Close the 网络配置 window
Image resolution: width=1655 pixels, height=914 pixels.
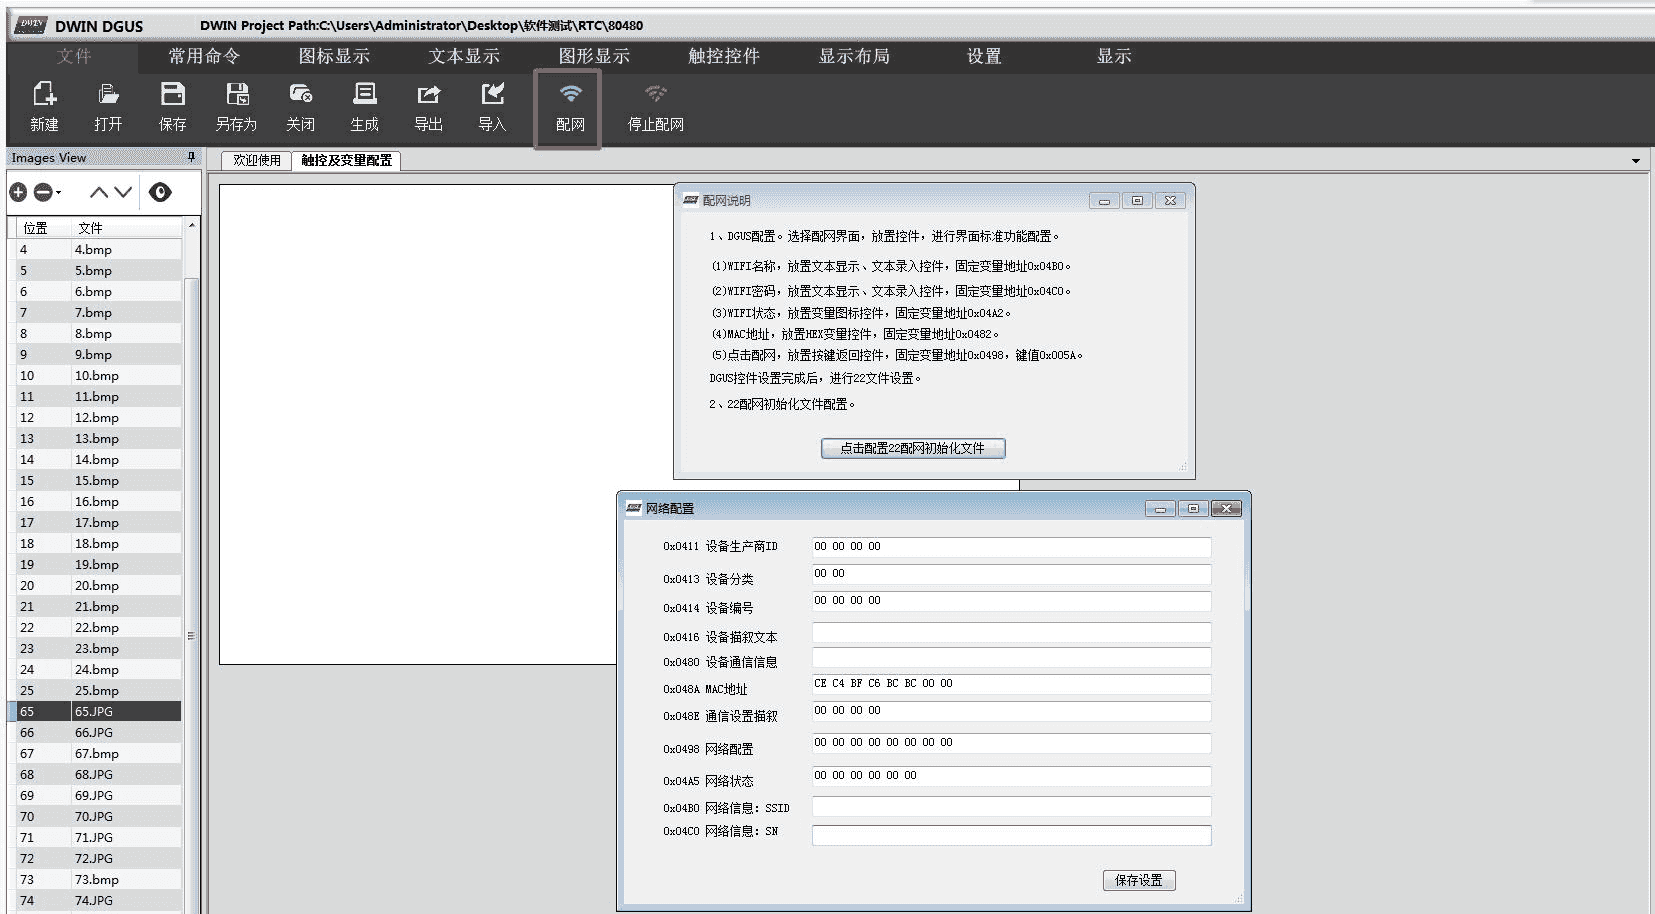click(1227, 509)
